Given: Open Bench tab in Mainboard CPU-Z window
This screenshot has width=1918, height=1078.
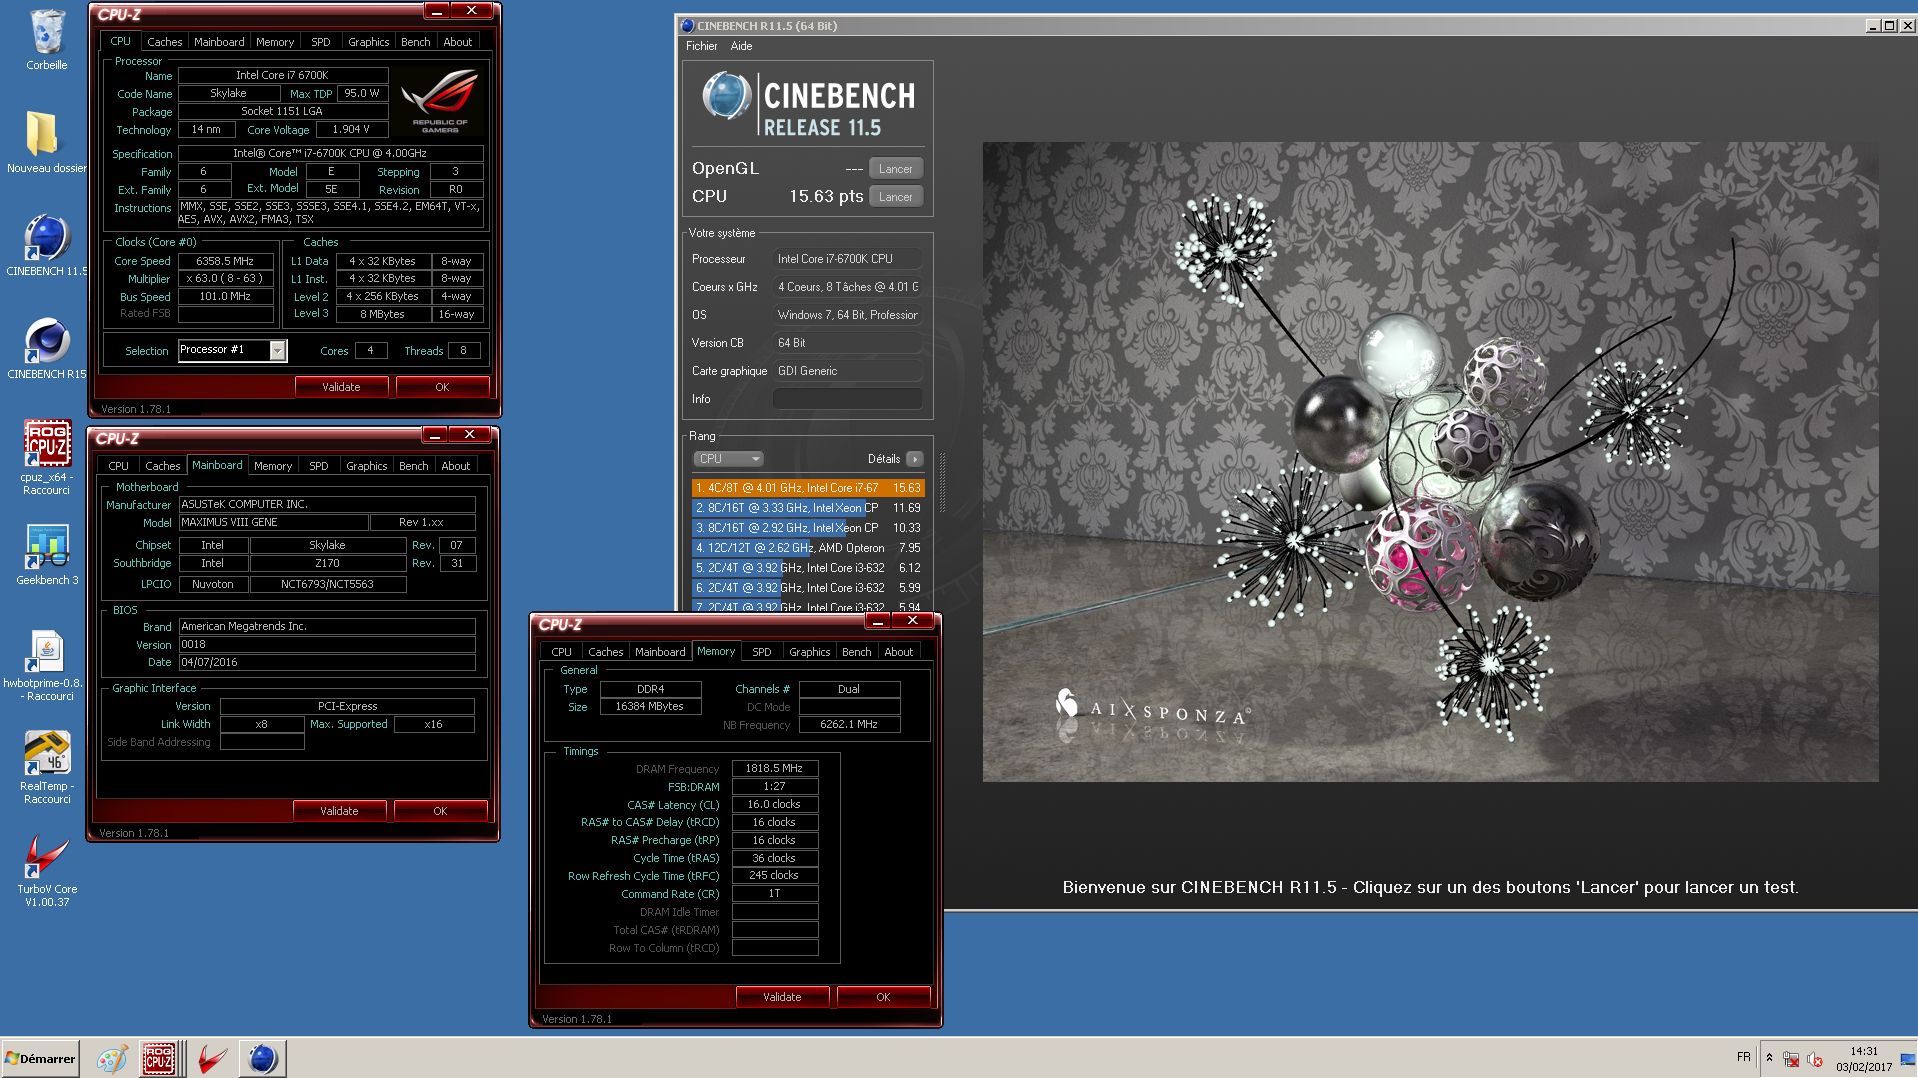Looking at the screenshot, I should 413,466.
